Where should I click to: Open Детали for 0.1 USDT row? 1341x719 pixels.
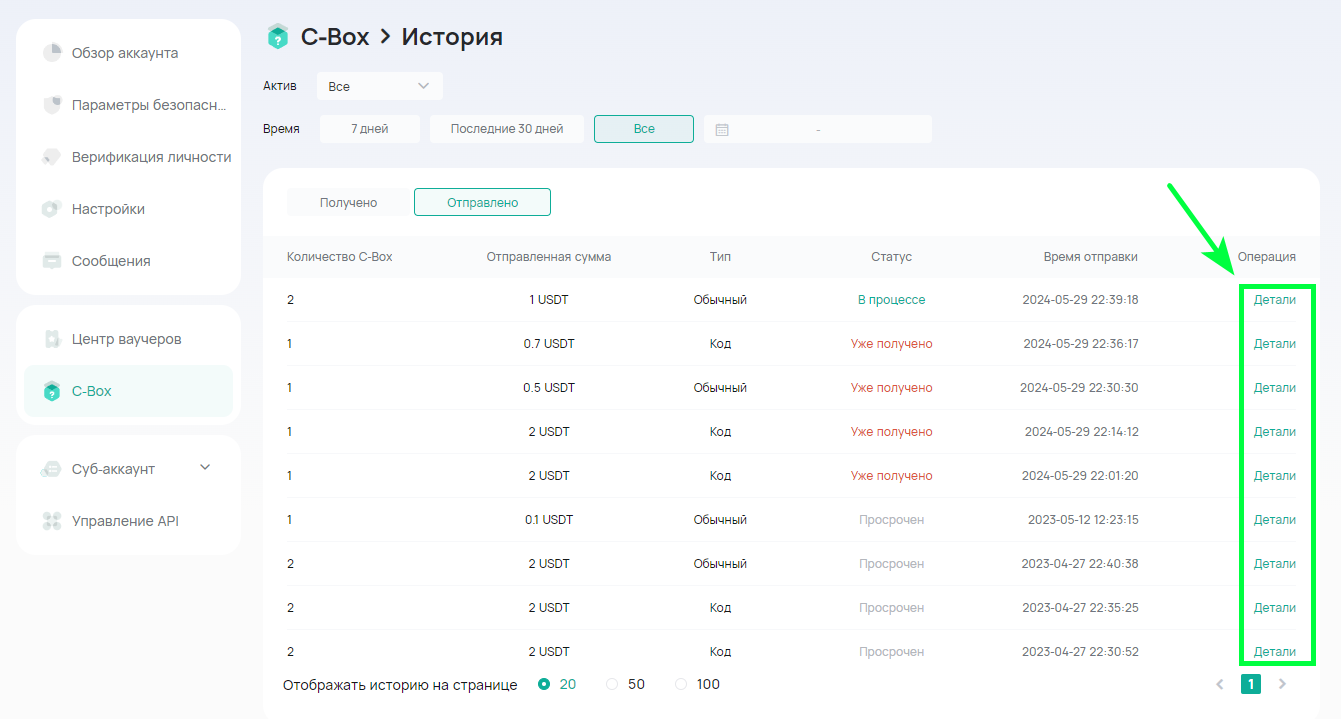(1275, 520)
